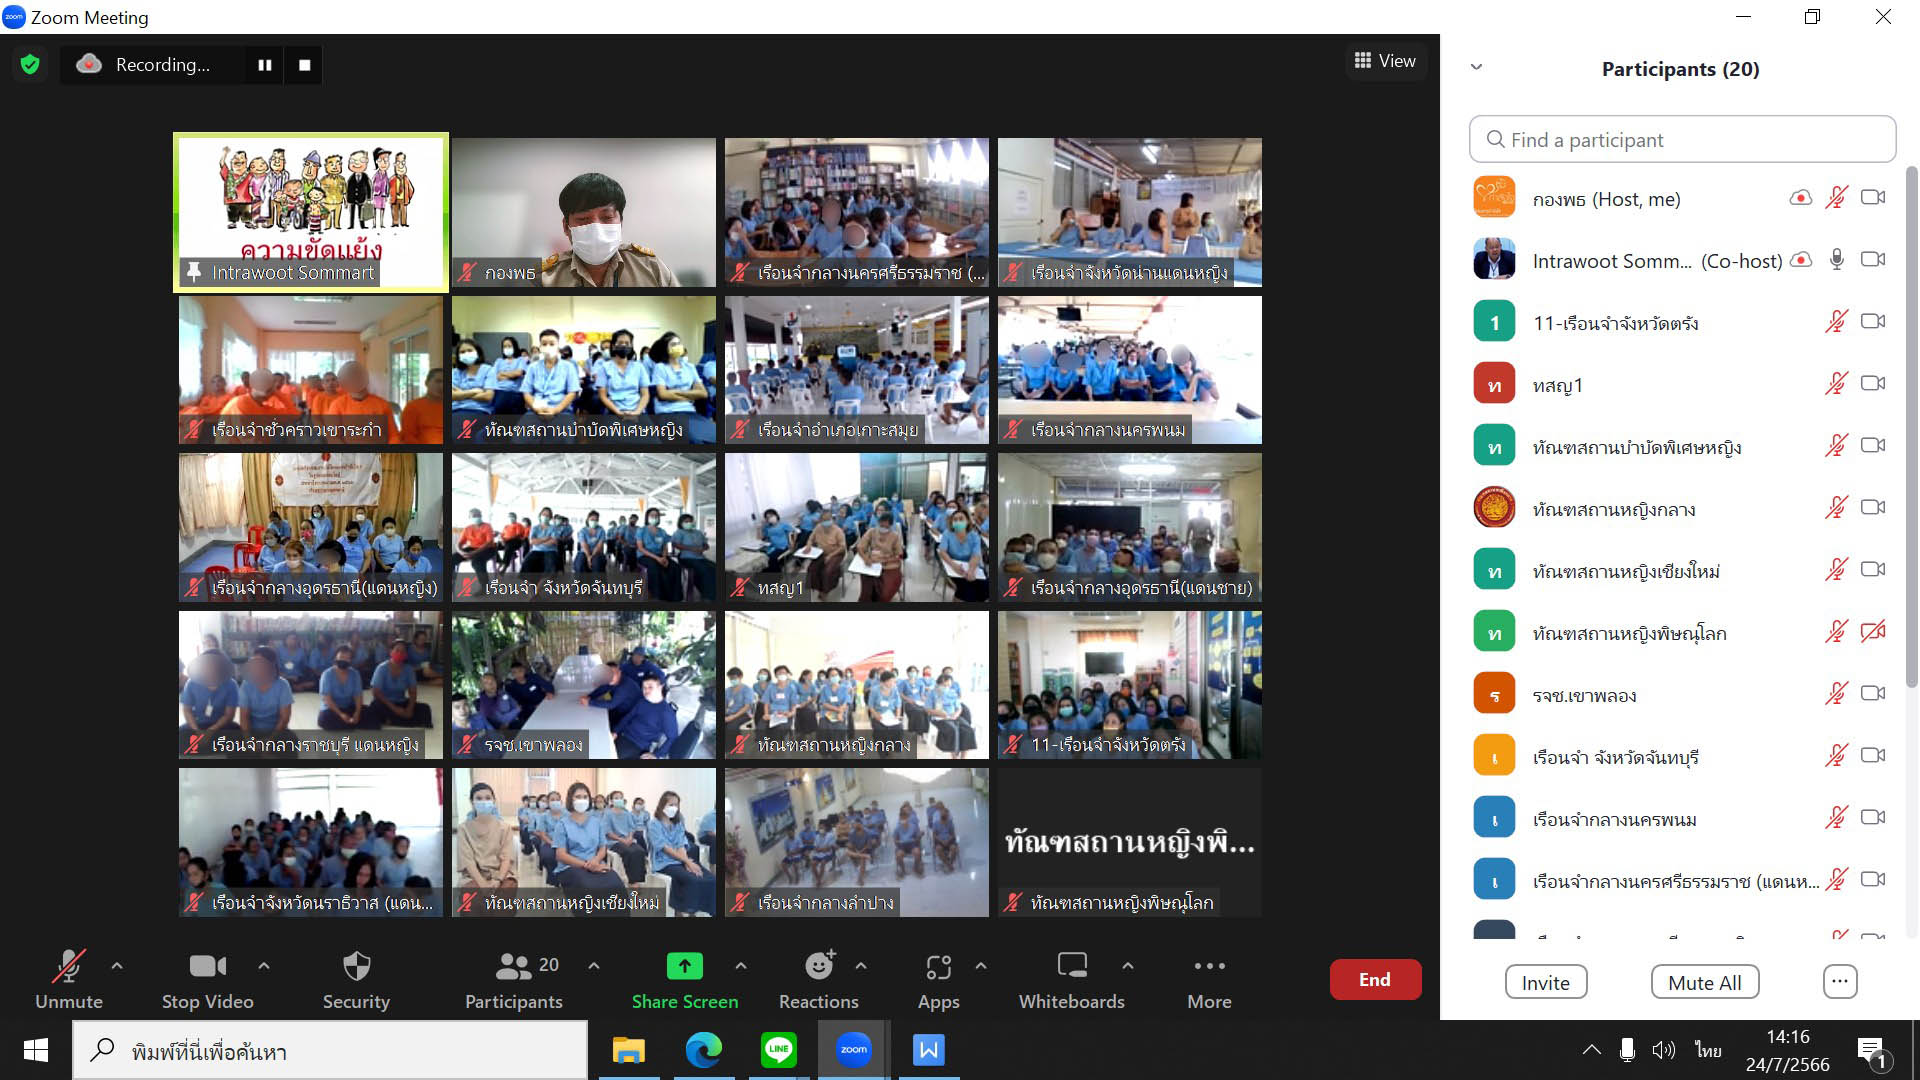This screenshot has height=1080, width=1920.
Task: Click the green encryption shield icon
Action: pyautogui.click(x=30, y=65)
